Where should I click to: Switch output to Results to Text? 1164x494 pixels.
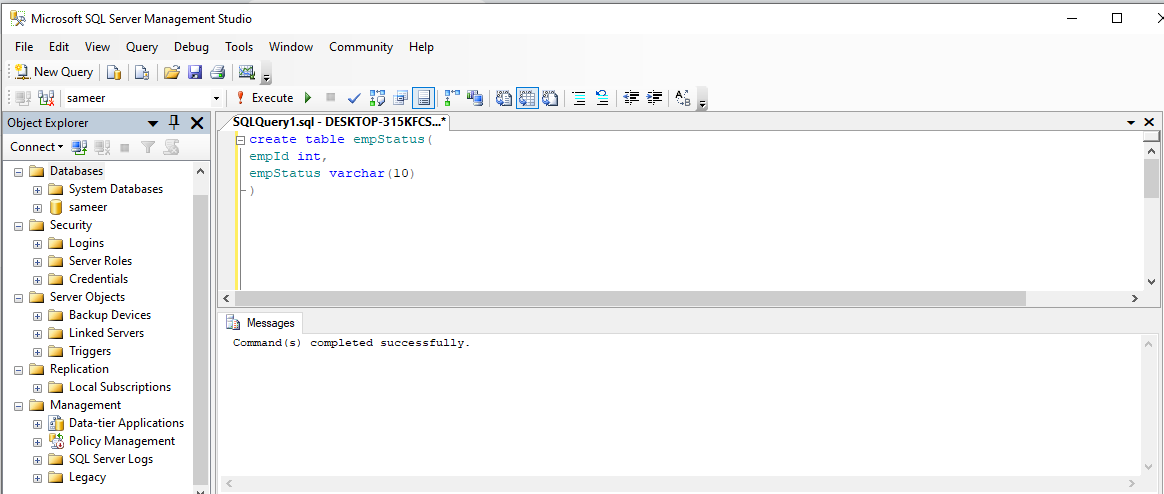tap(504, 97)
